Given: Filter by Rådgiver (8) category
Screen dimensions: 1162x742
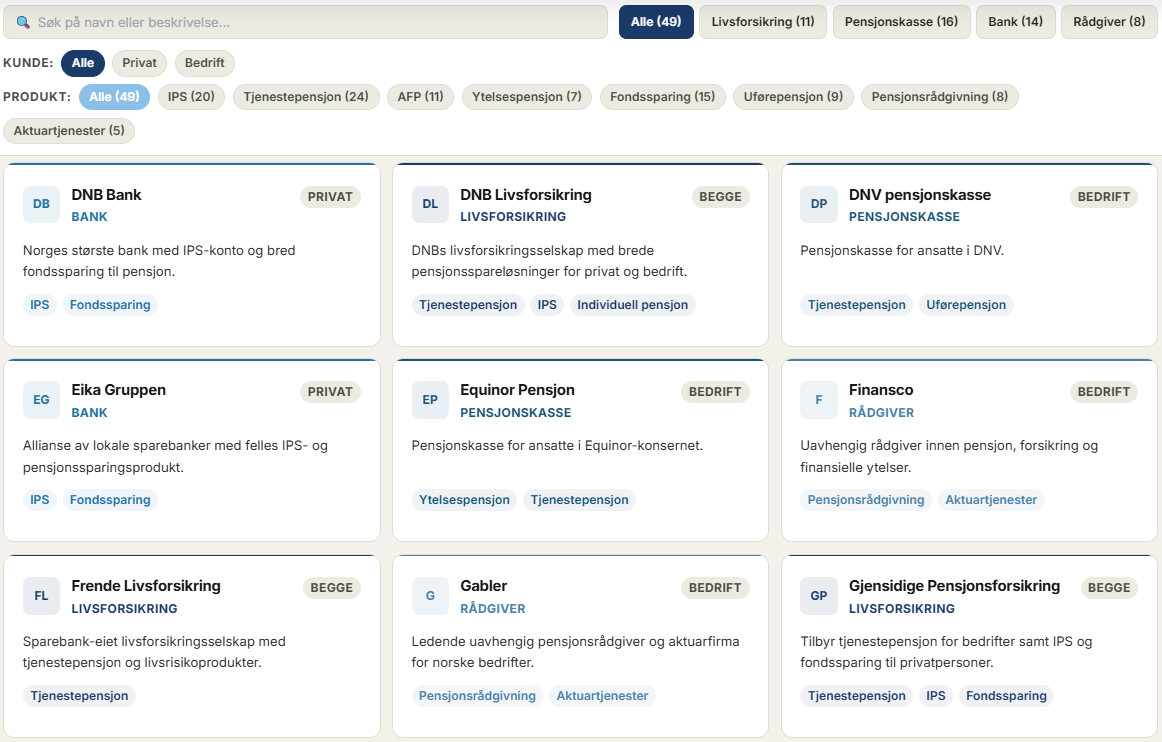Looking at the screenshot, I should [x=1109, y=21].
